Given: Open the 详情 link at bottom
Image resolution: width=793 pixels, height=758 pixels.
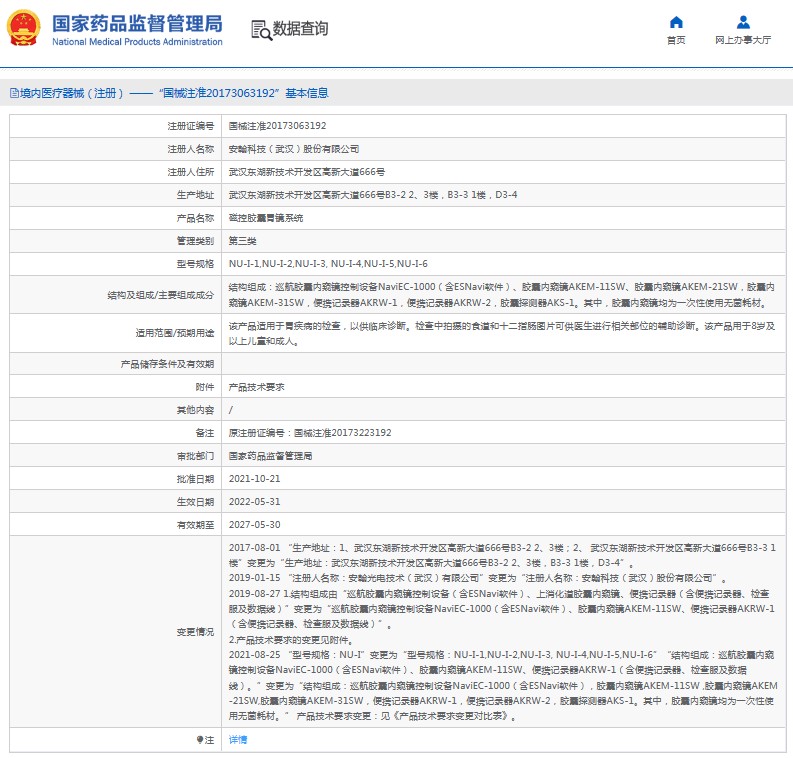Looking at the screenshot, I should [x=237, y=739].
